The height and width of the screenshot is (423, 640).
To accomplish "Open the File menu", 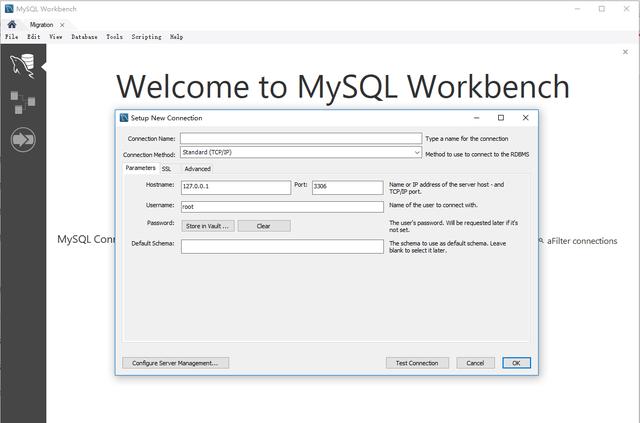I will [x=11, y=37].
